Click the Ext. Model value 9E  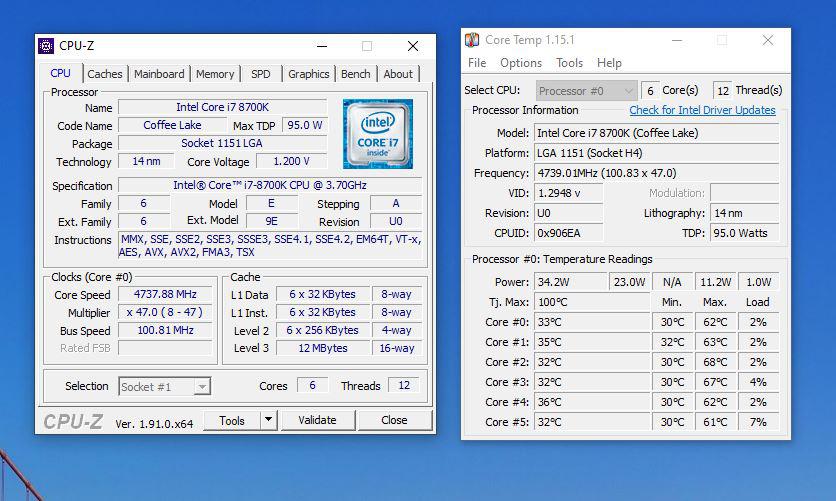click(271, 221)
